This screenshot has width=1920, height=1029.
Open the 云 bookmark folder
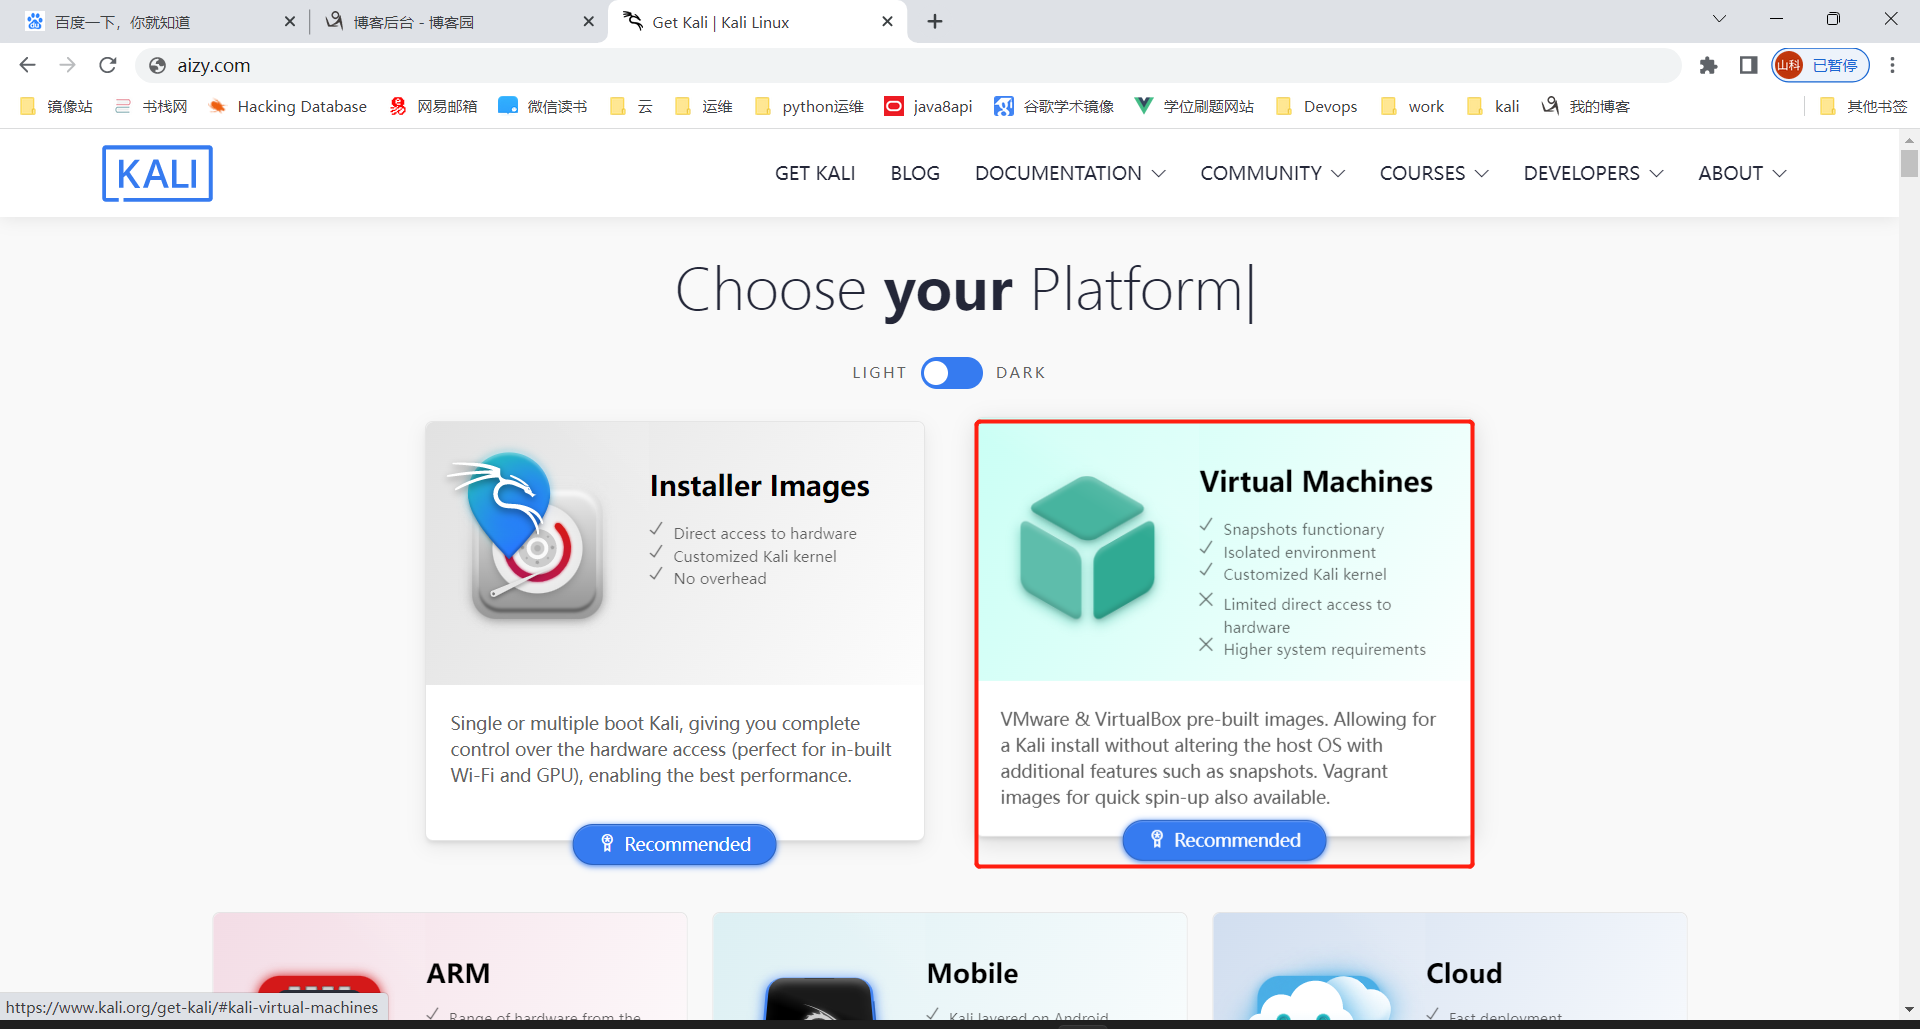click(631, 106)
